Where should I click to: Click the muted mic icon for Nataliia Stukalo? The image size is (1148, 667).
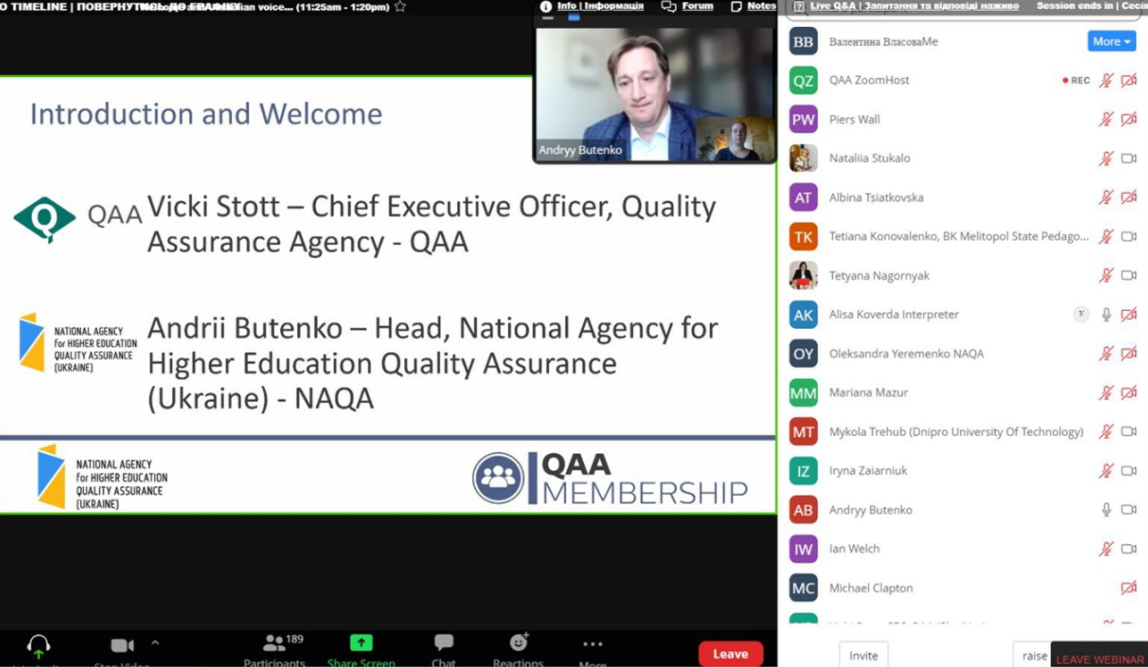(1106, 158)
